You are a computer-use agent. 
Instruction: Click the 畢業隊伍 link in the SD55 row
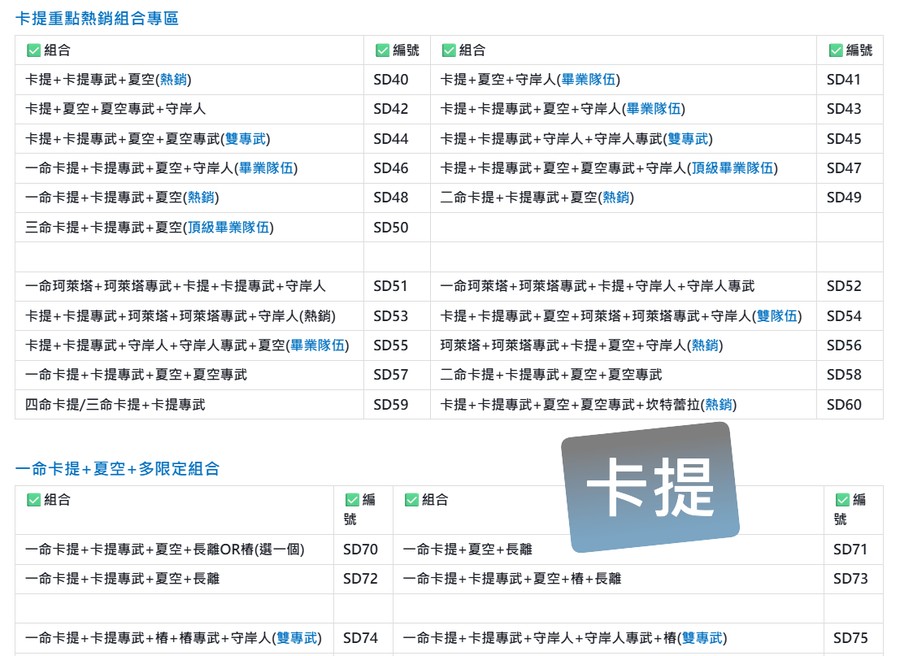point(317,346)
